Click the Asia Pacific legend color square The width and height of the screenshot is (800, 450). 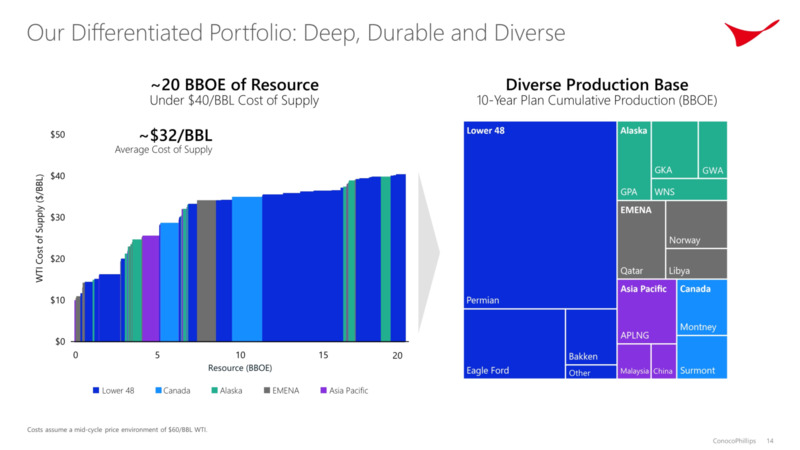click(x=323, y=390)
